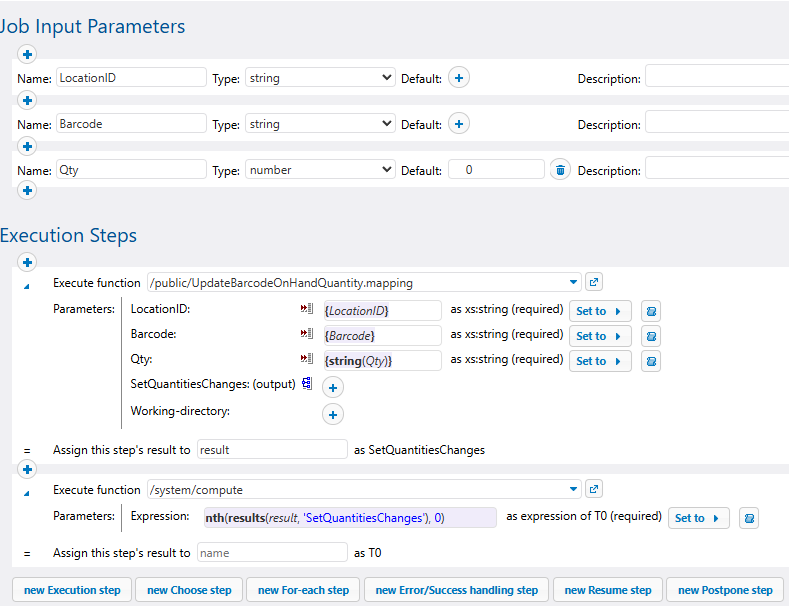Open /system/compute function in new window
Image resolution: width=789 pixels, height=606 pixels.
point(593,490)
